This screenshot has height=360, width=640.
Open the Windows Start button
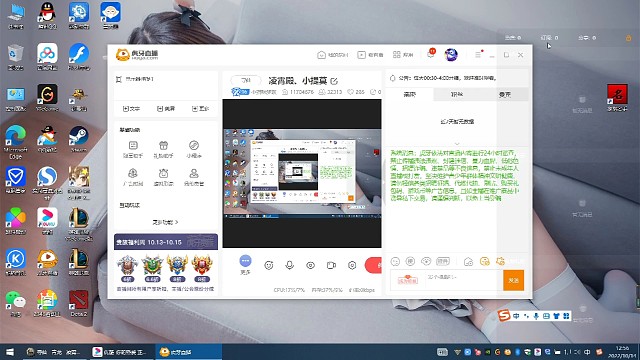[10, 352]
